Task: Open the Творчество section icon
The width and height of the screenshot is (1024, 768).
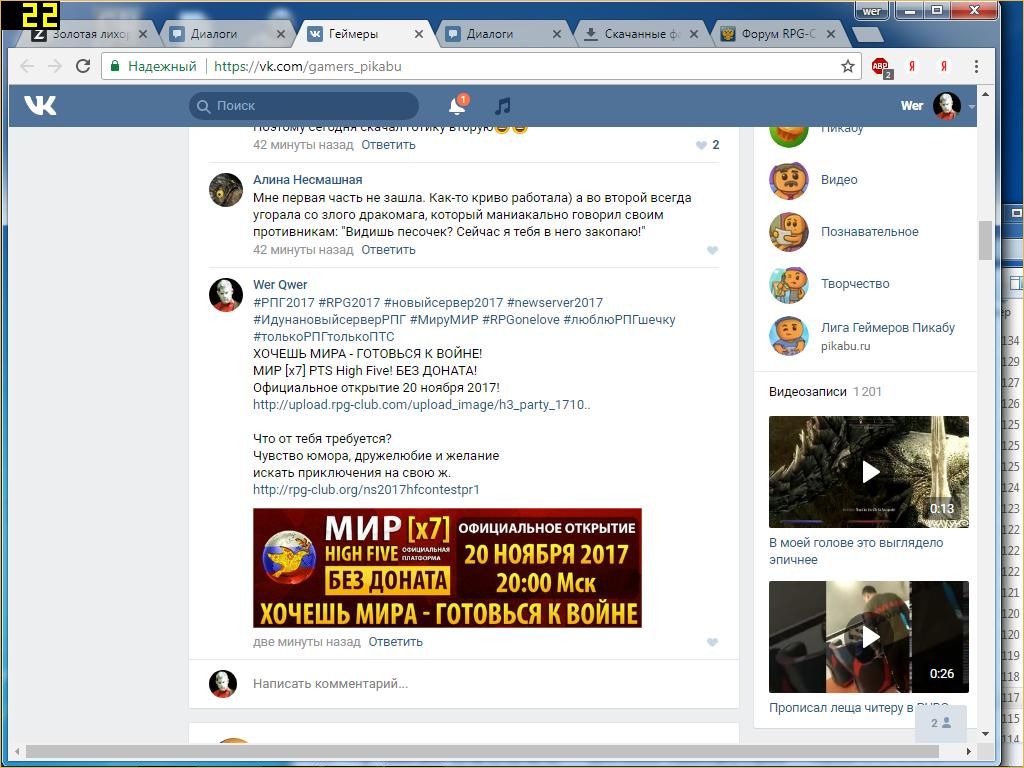Action: 789,284
